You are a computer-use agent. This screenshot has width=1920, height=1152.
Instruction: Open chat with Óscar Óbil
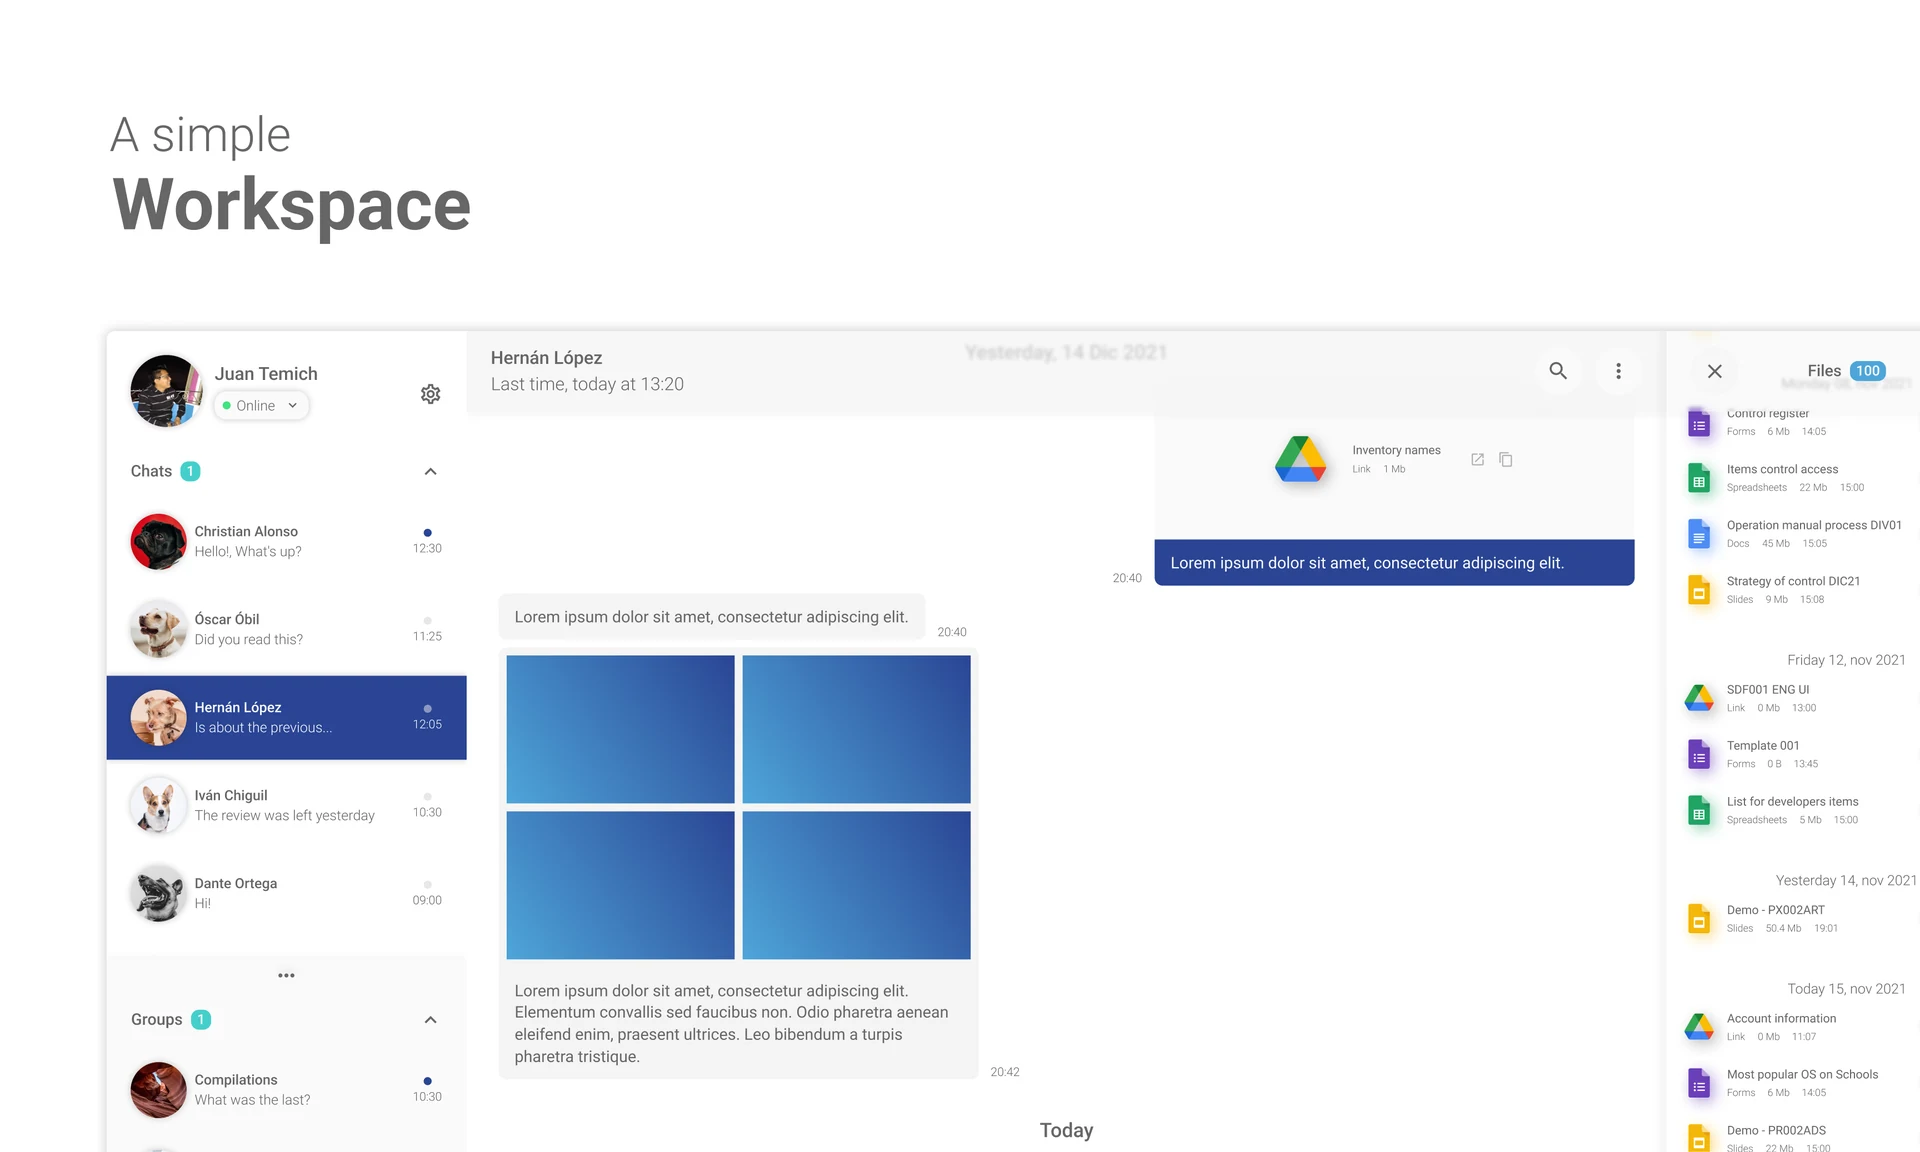point(287,629)
